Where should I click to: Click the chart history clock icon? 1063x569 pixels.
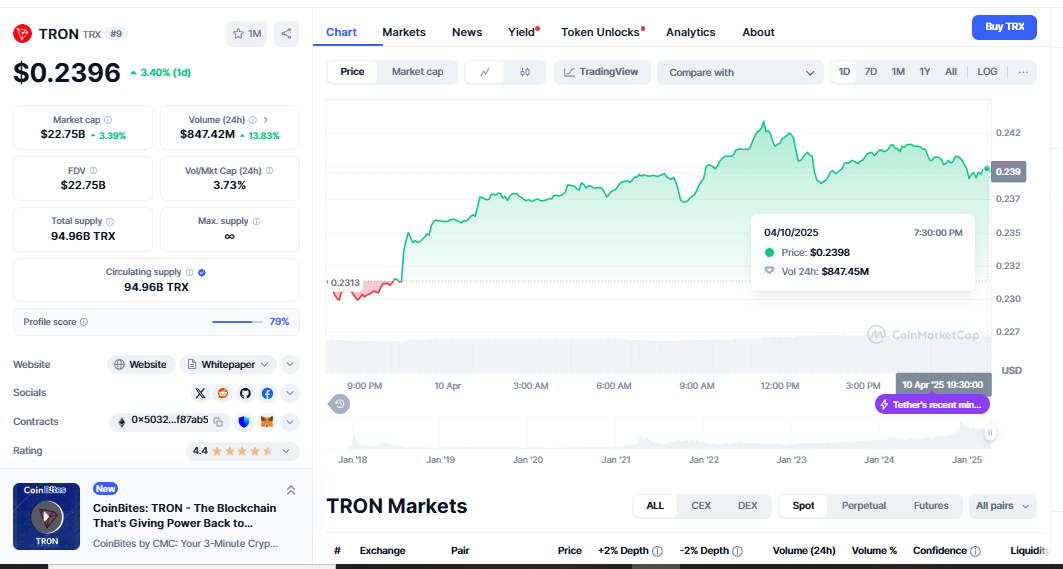(340, 405)
